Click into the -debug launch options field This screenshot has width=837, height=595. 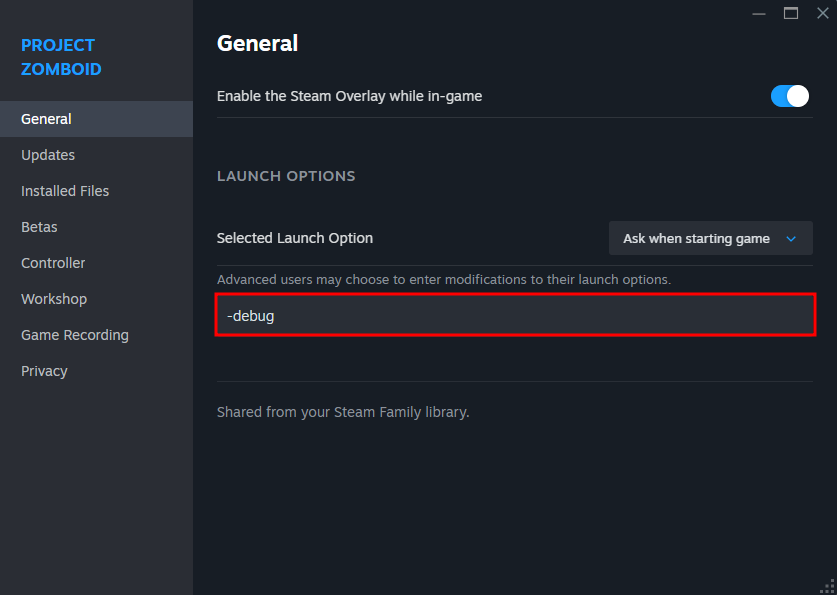(515, 315)
